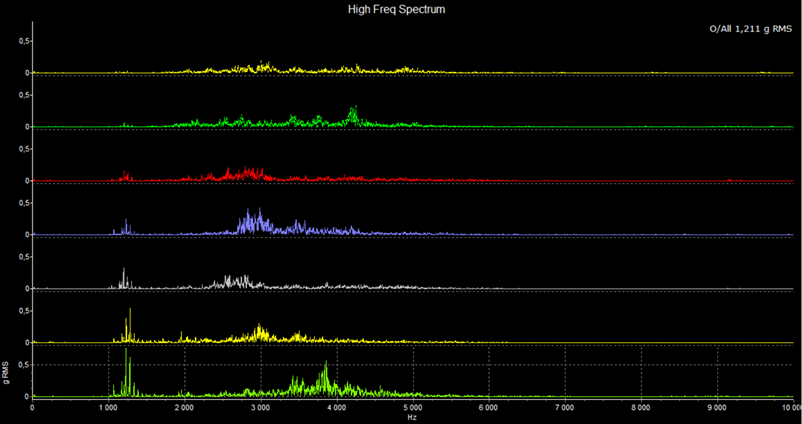Screen dimensions: 802x424
Task: Click the dark green trace peak near 4 200 Hz
Action: pos(352,115)
